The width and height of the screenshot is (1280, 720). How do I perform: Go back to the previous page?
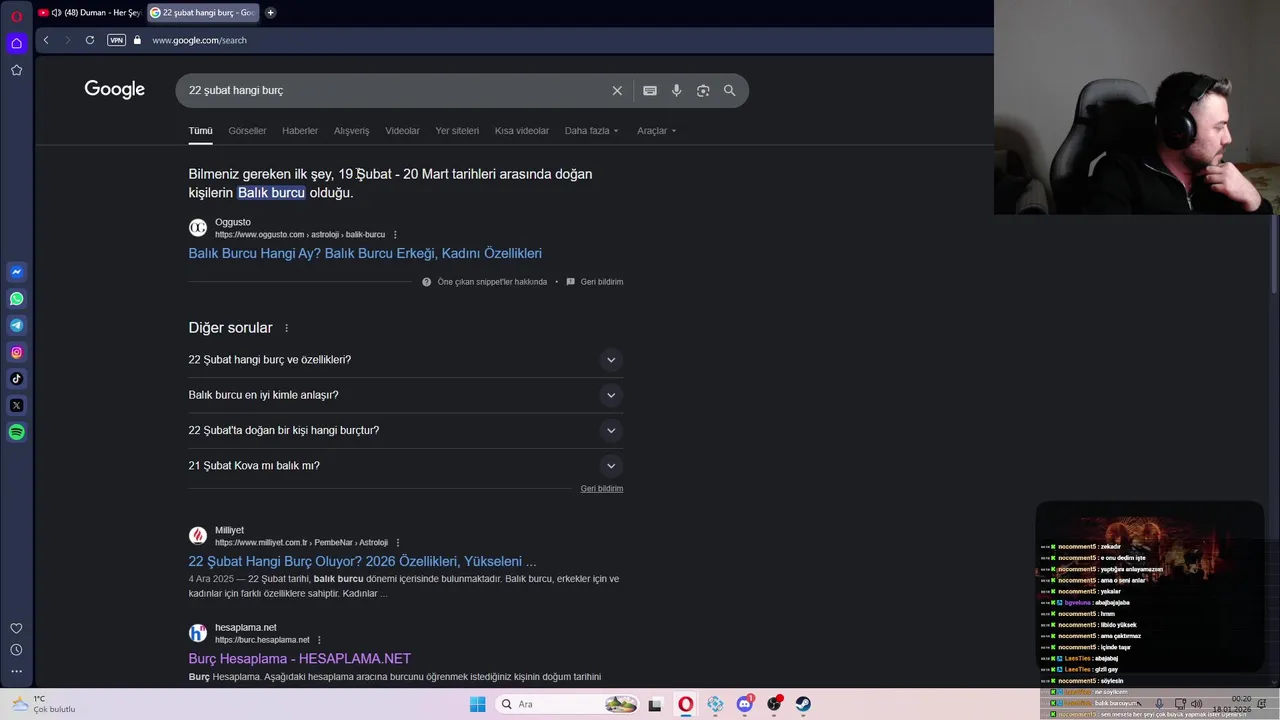pos(46,40)
